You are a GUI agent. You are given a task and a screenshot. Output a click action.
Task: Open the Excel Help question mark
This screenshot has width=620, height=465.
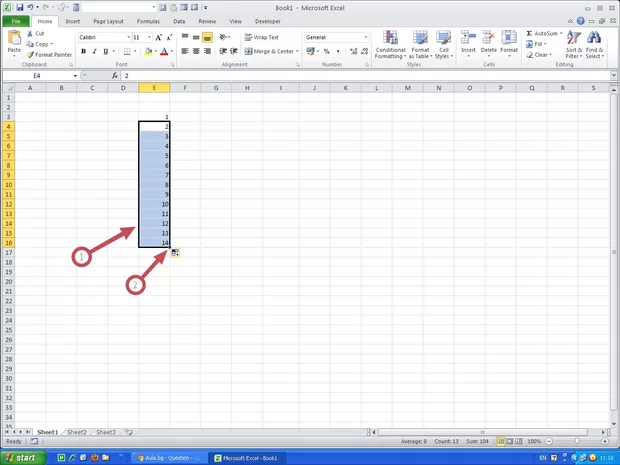(x=580, y=21)
